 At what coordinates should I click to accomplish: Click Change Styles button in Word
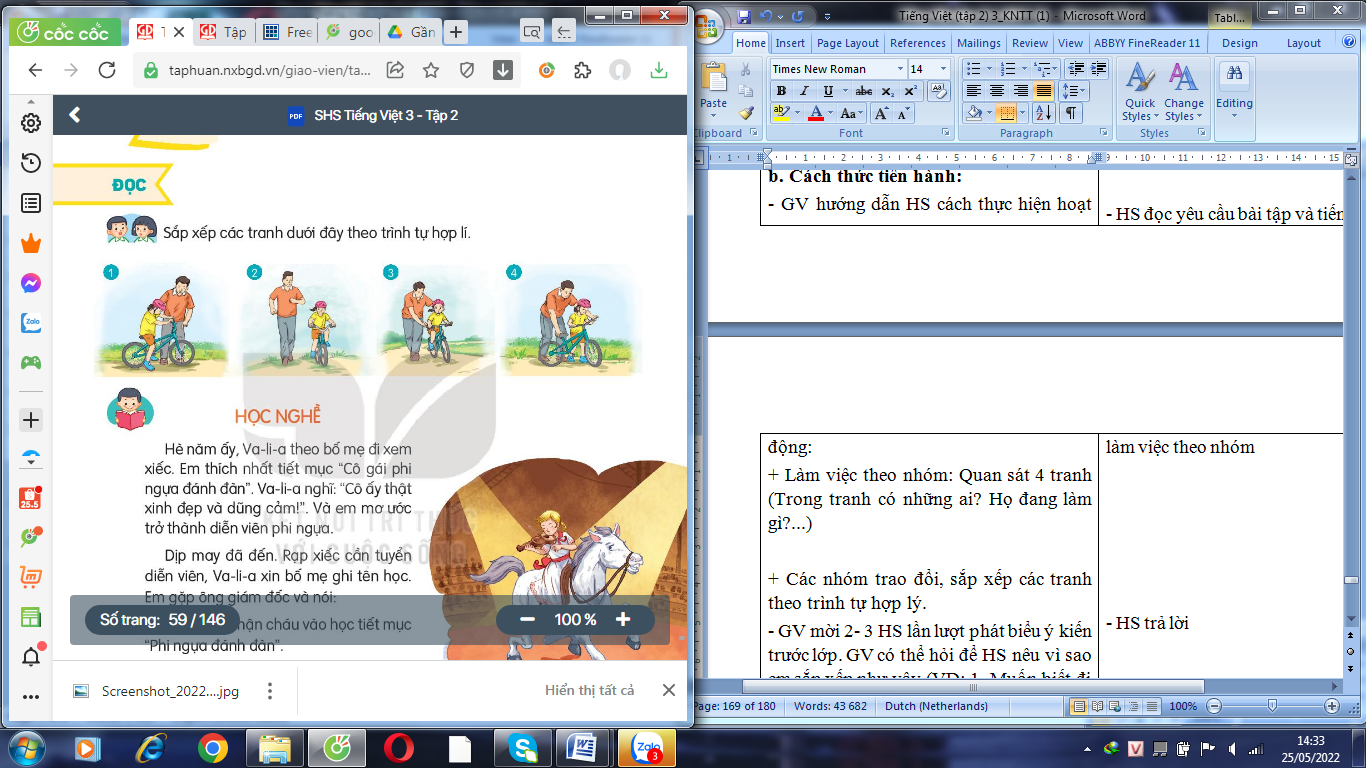(x=1184, y=92)
